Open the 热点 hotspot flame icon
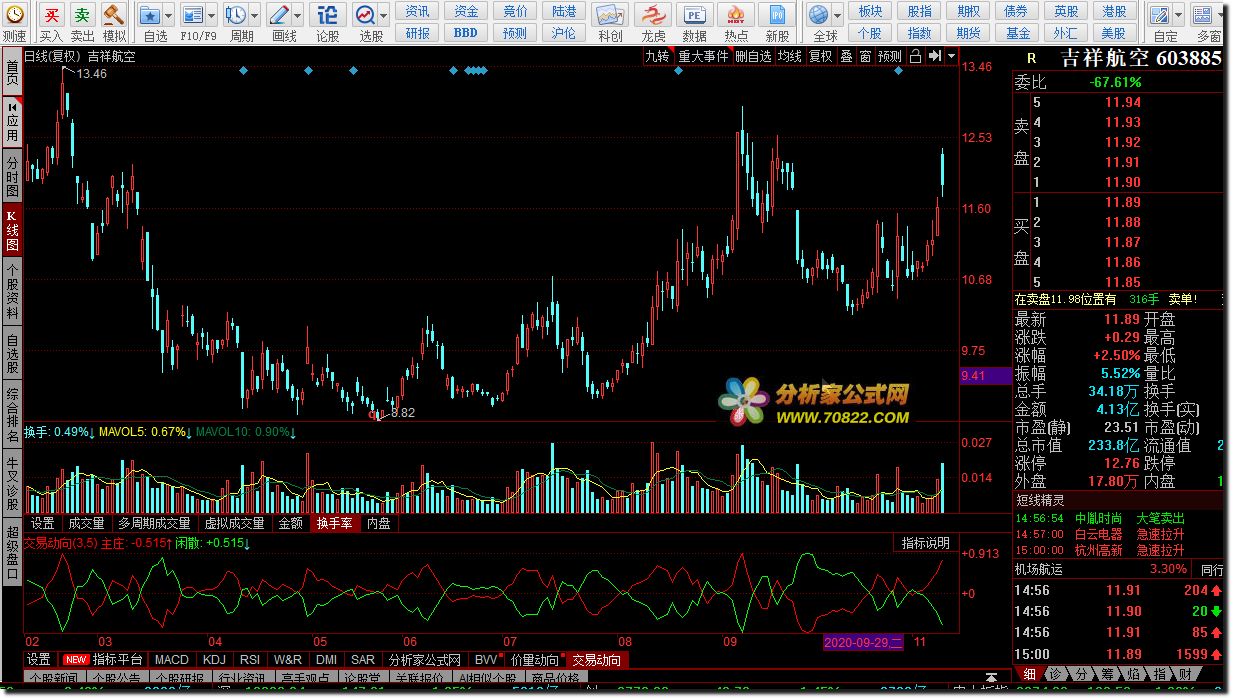 pyautogui.click(x=736, y=15)
